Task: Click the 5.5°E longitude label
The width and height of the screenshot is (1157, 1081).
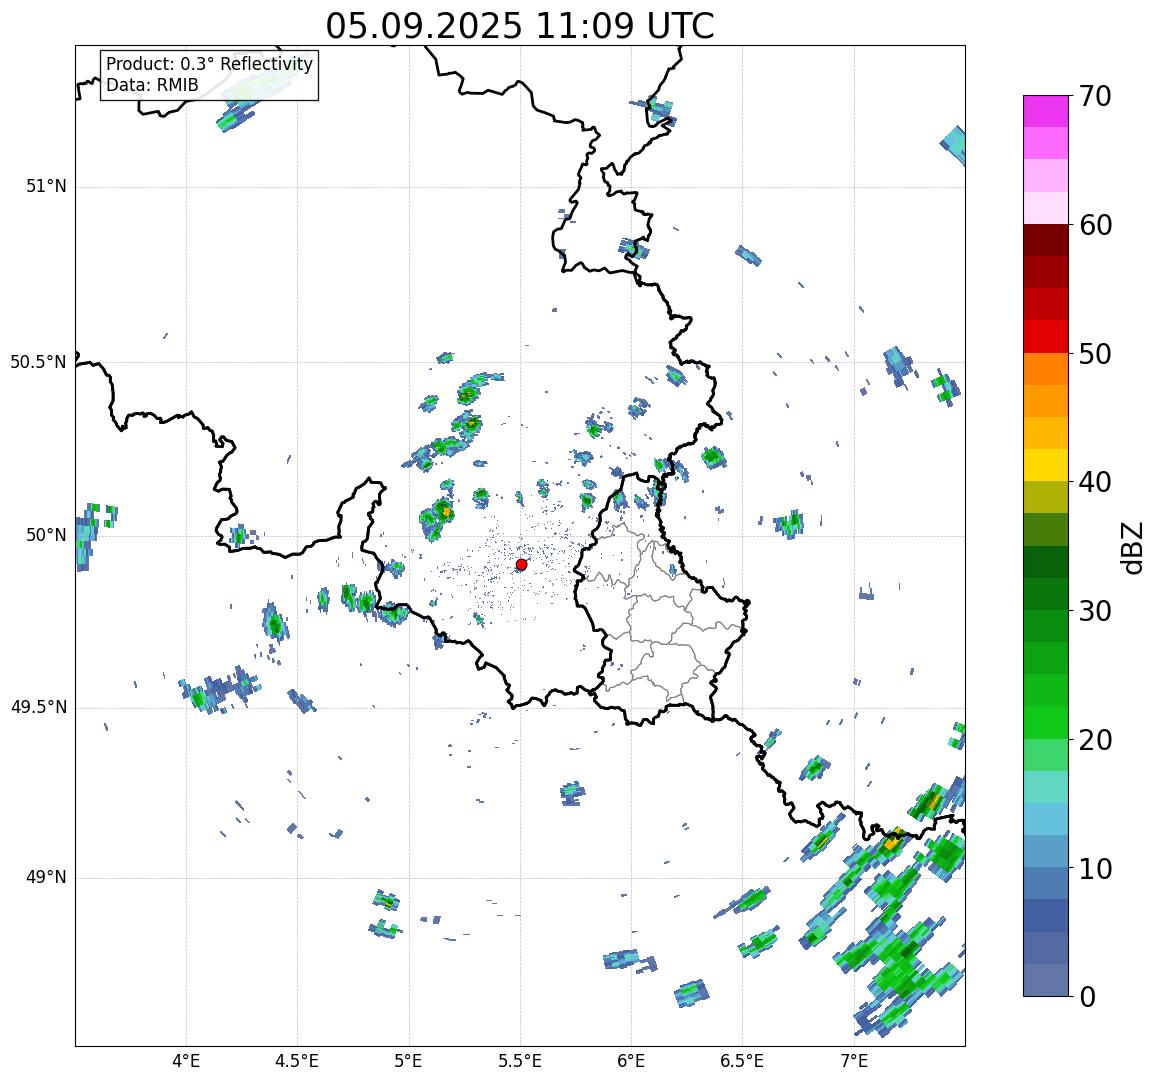Action: 519,1061
